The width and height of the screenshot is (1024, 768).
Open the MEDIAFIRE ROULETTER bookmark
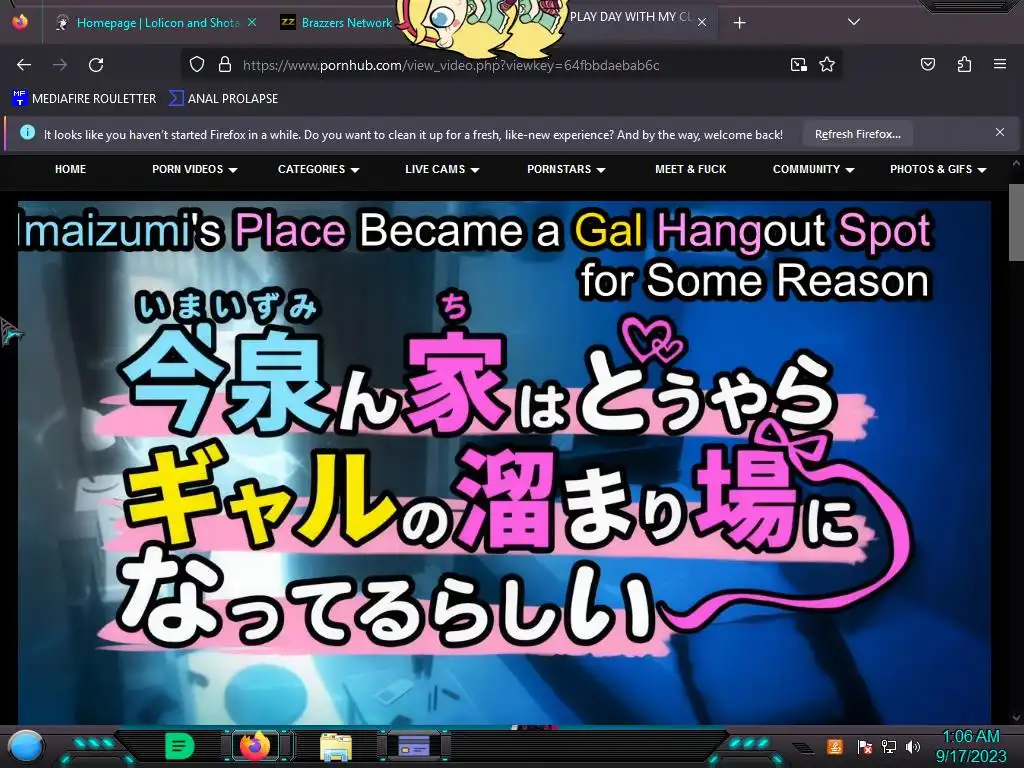click(84, 99)
